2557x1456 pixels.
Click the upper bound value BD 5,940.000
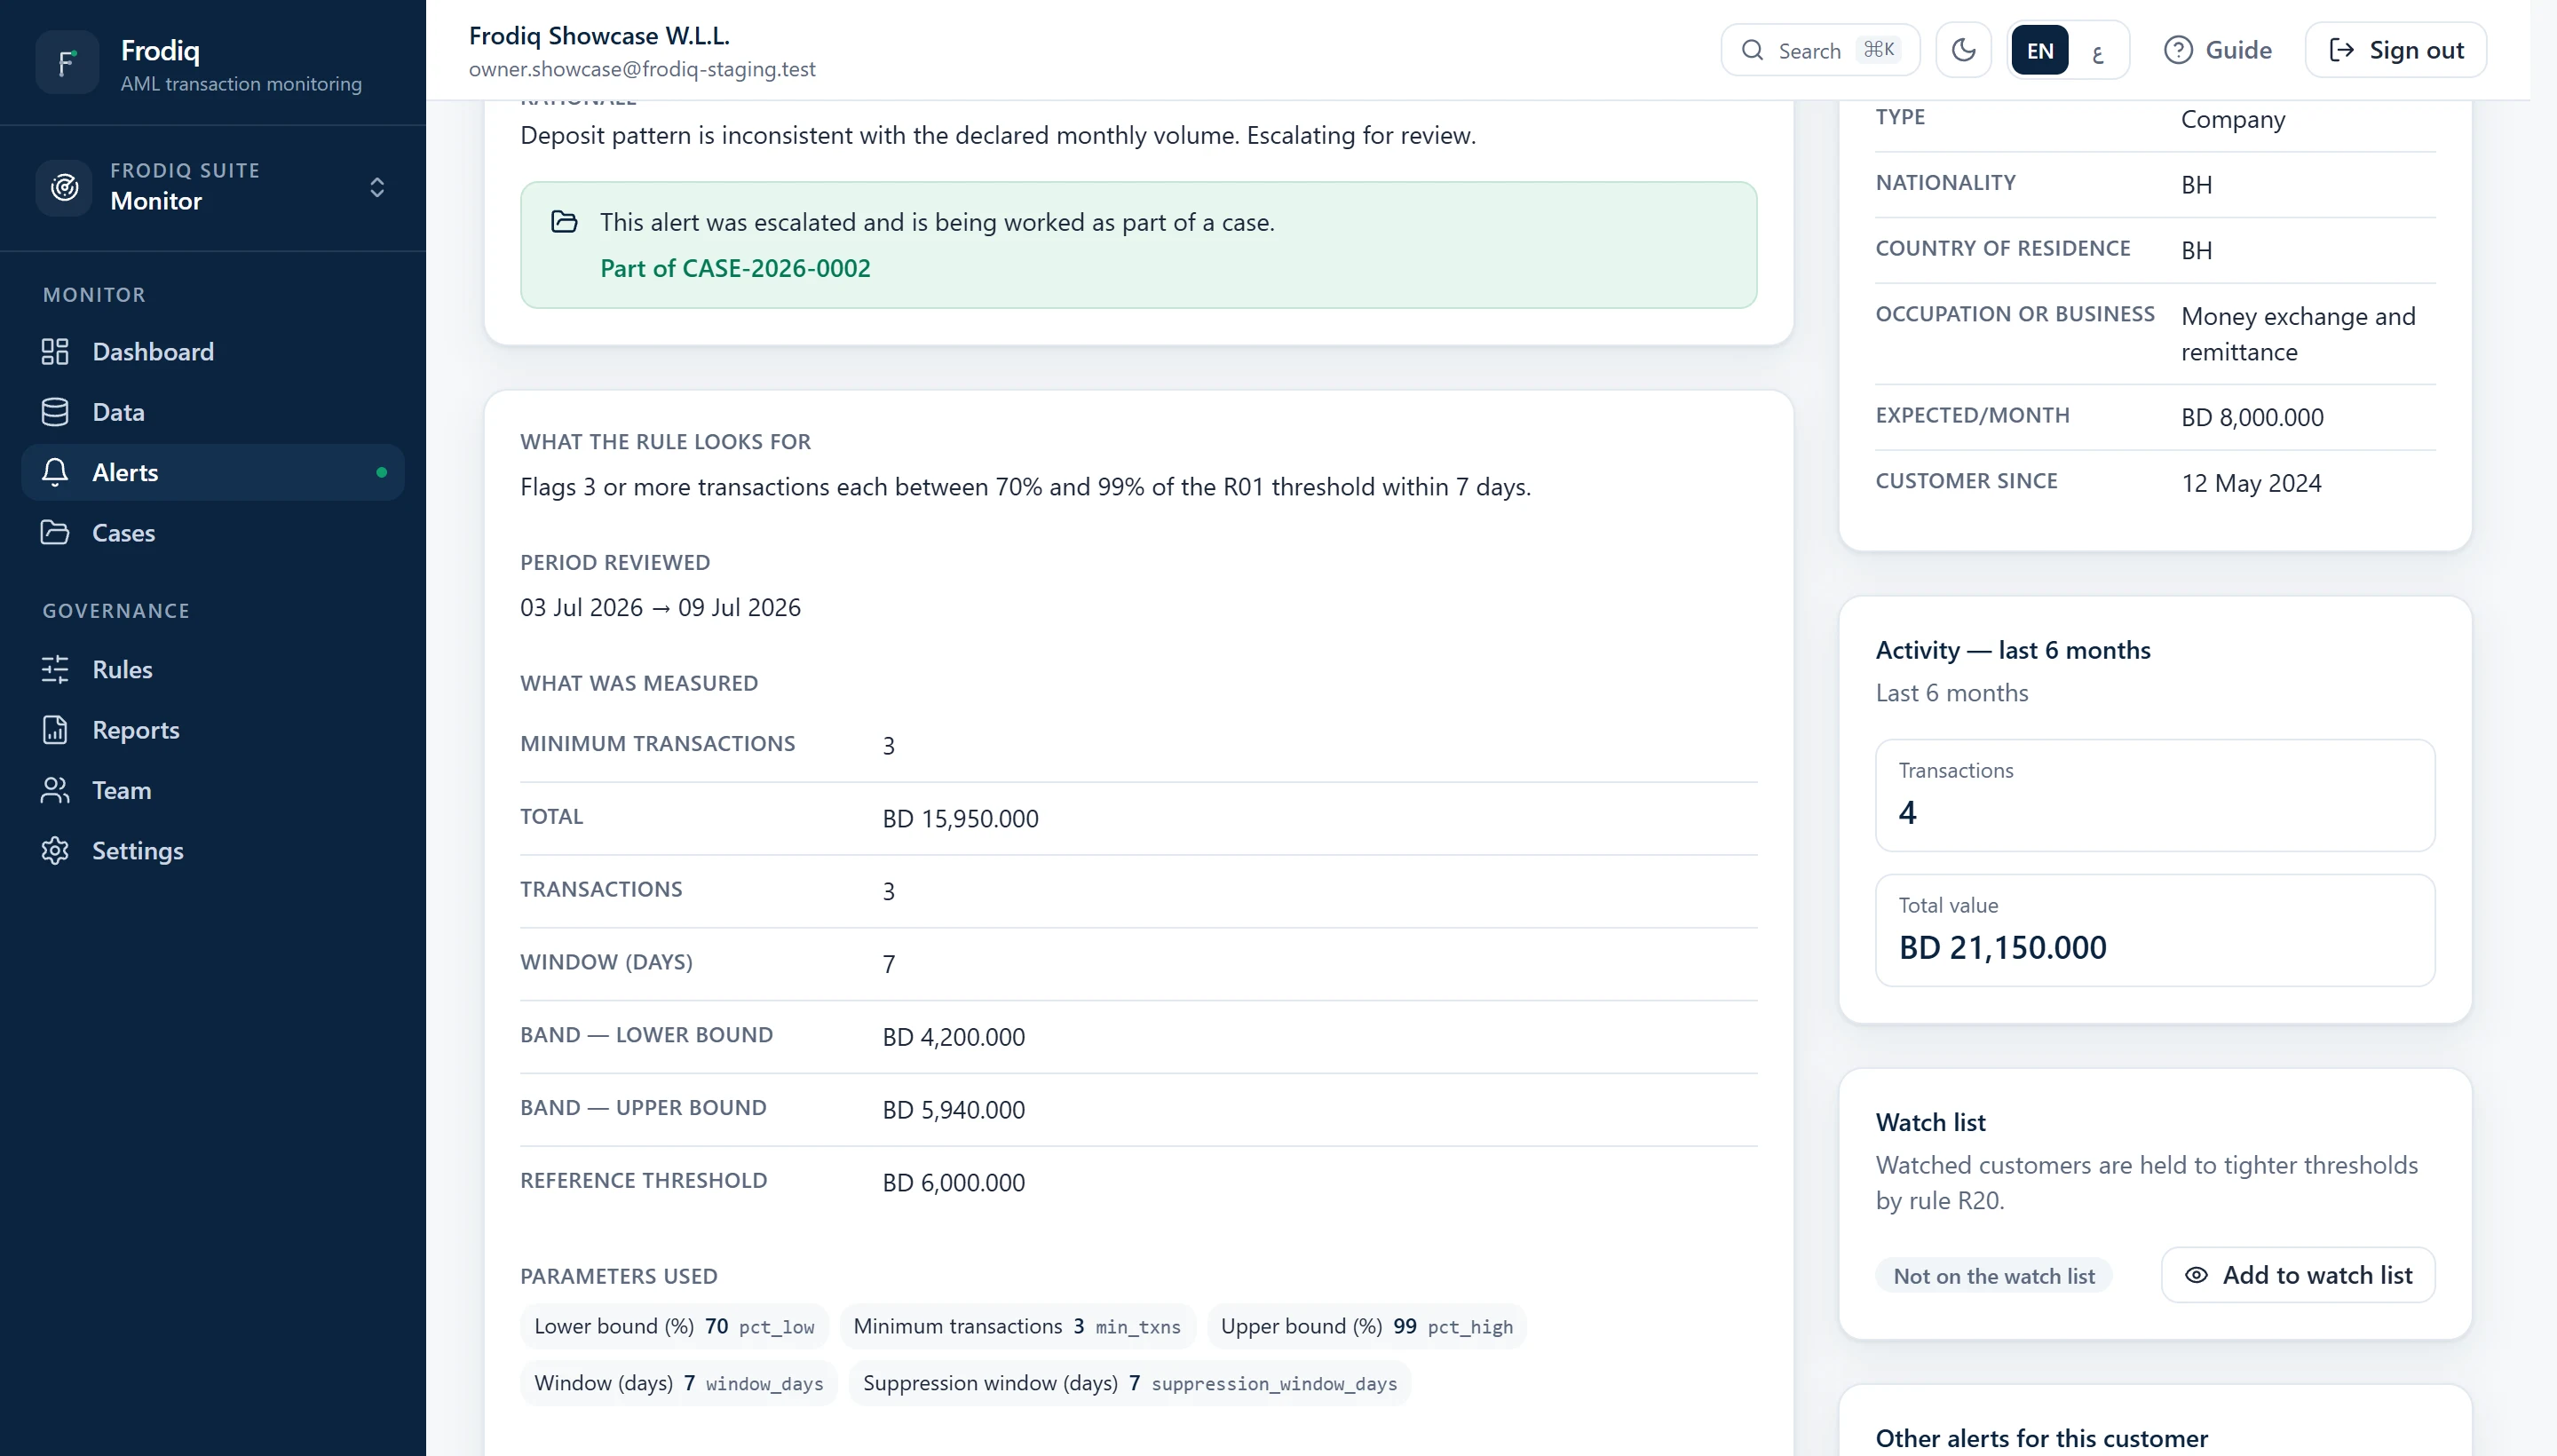point(953,1110)
